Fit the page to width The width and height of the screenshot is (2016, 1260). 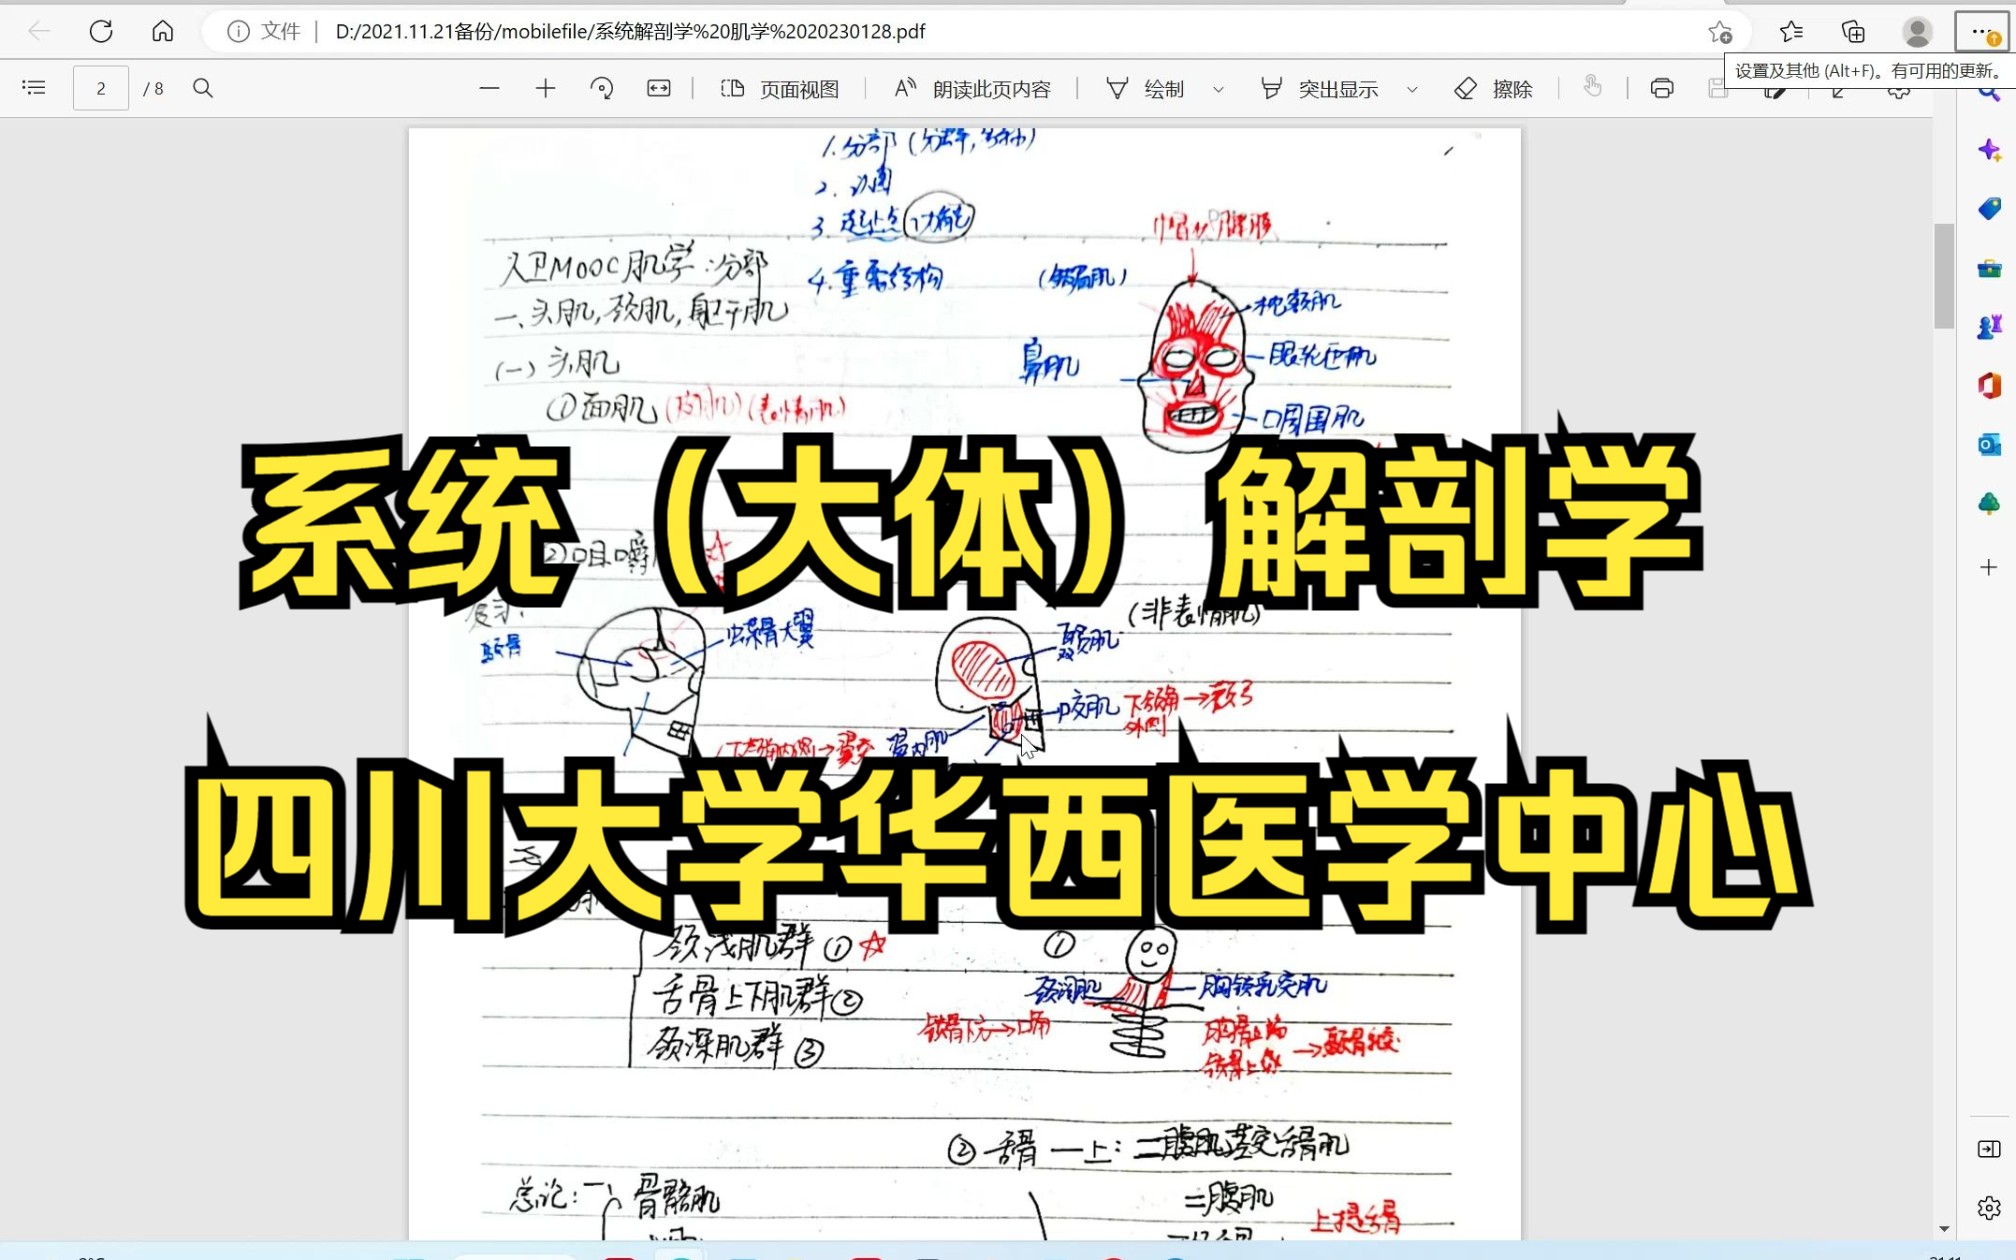pyautogui.click(x=659, y=88)
